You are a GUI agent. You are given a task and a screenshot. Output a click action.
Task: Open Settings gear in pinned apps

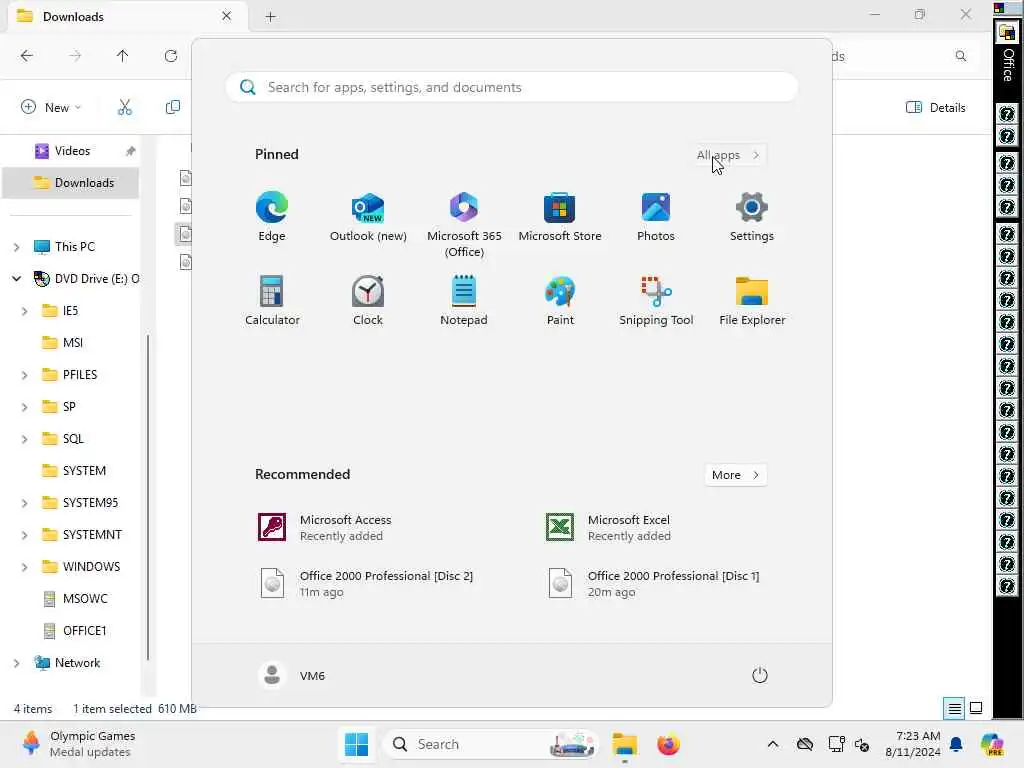(752, 217)
